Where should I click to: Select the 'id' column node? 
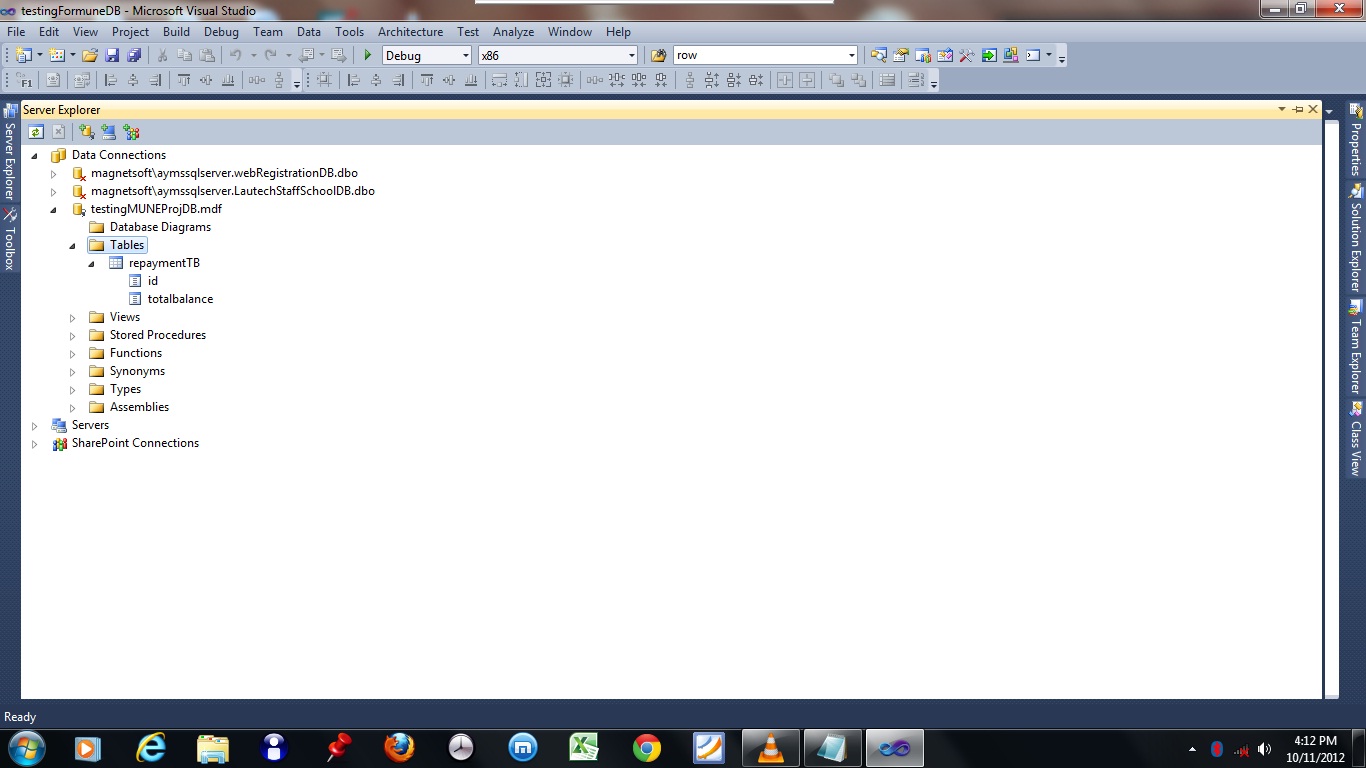click(x=153, y=281)
